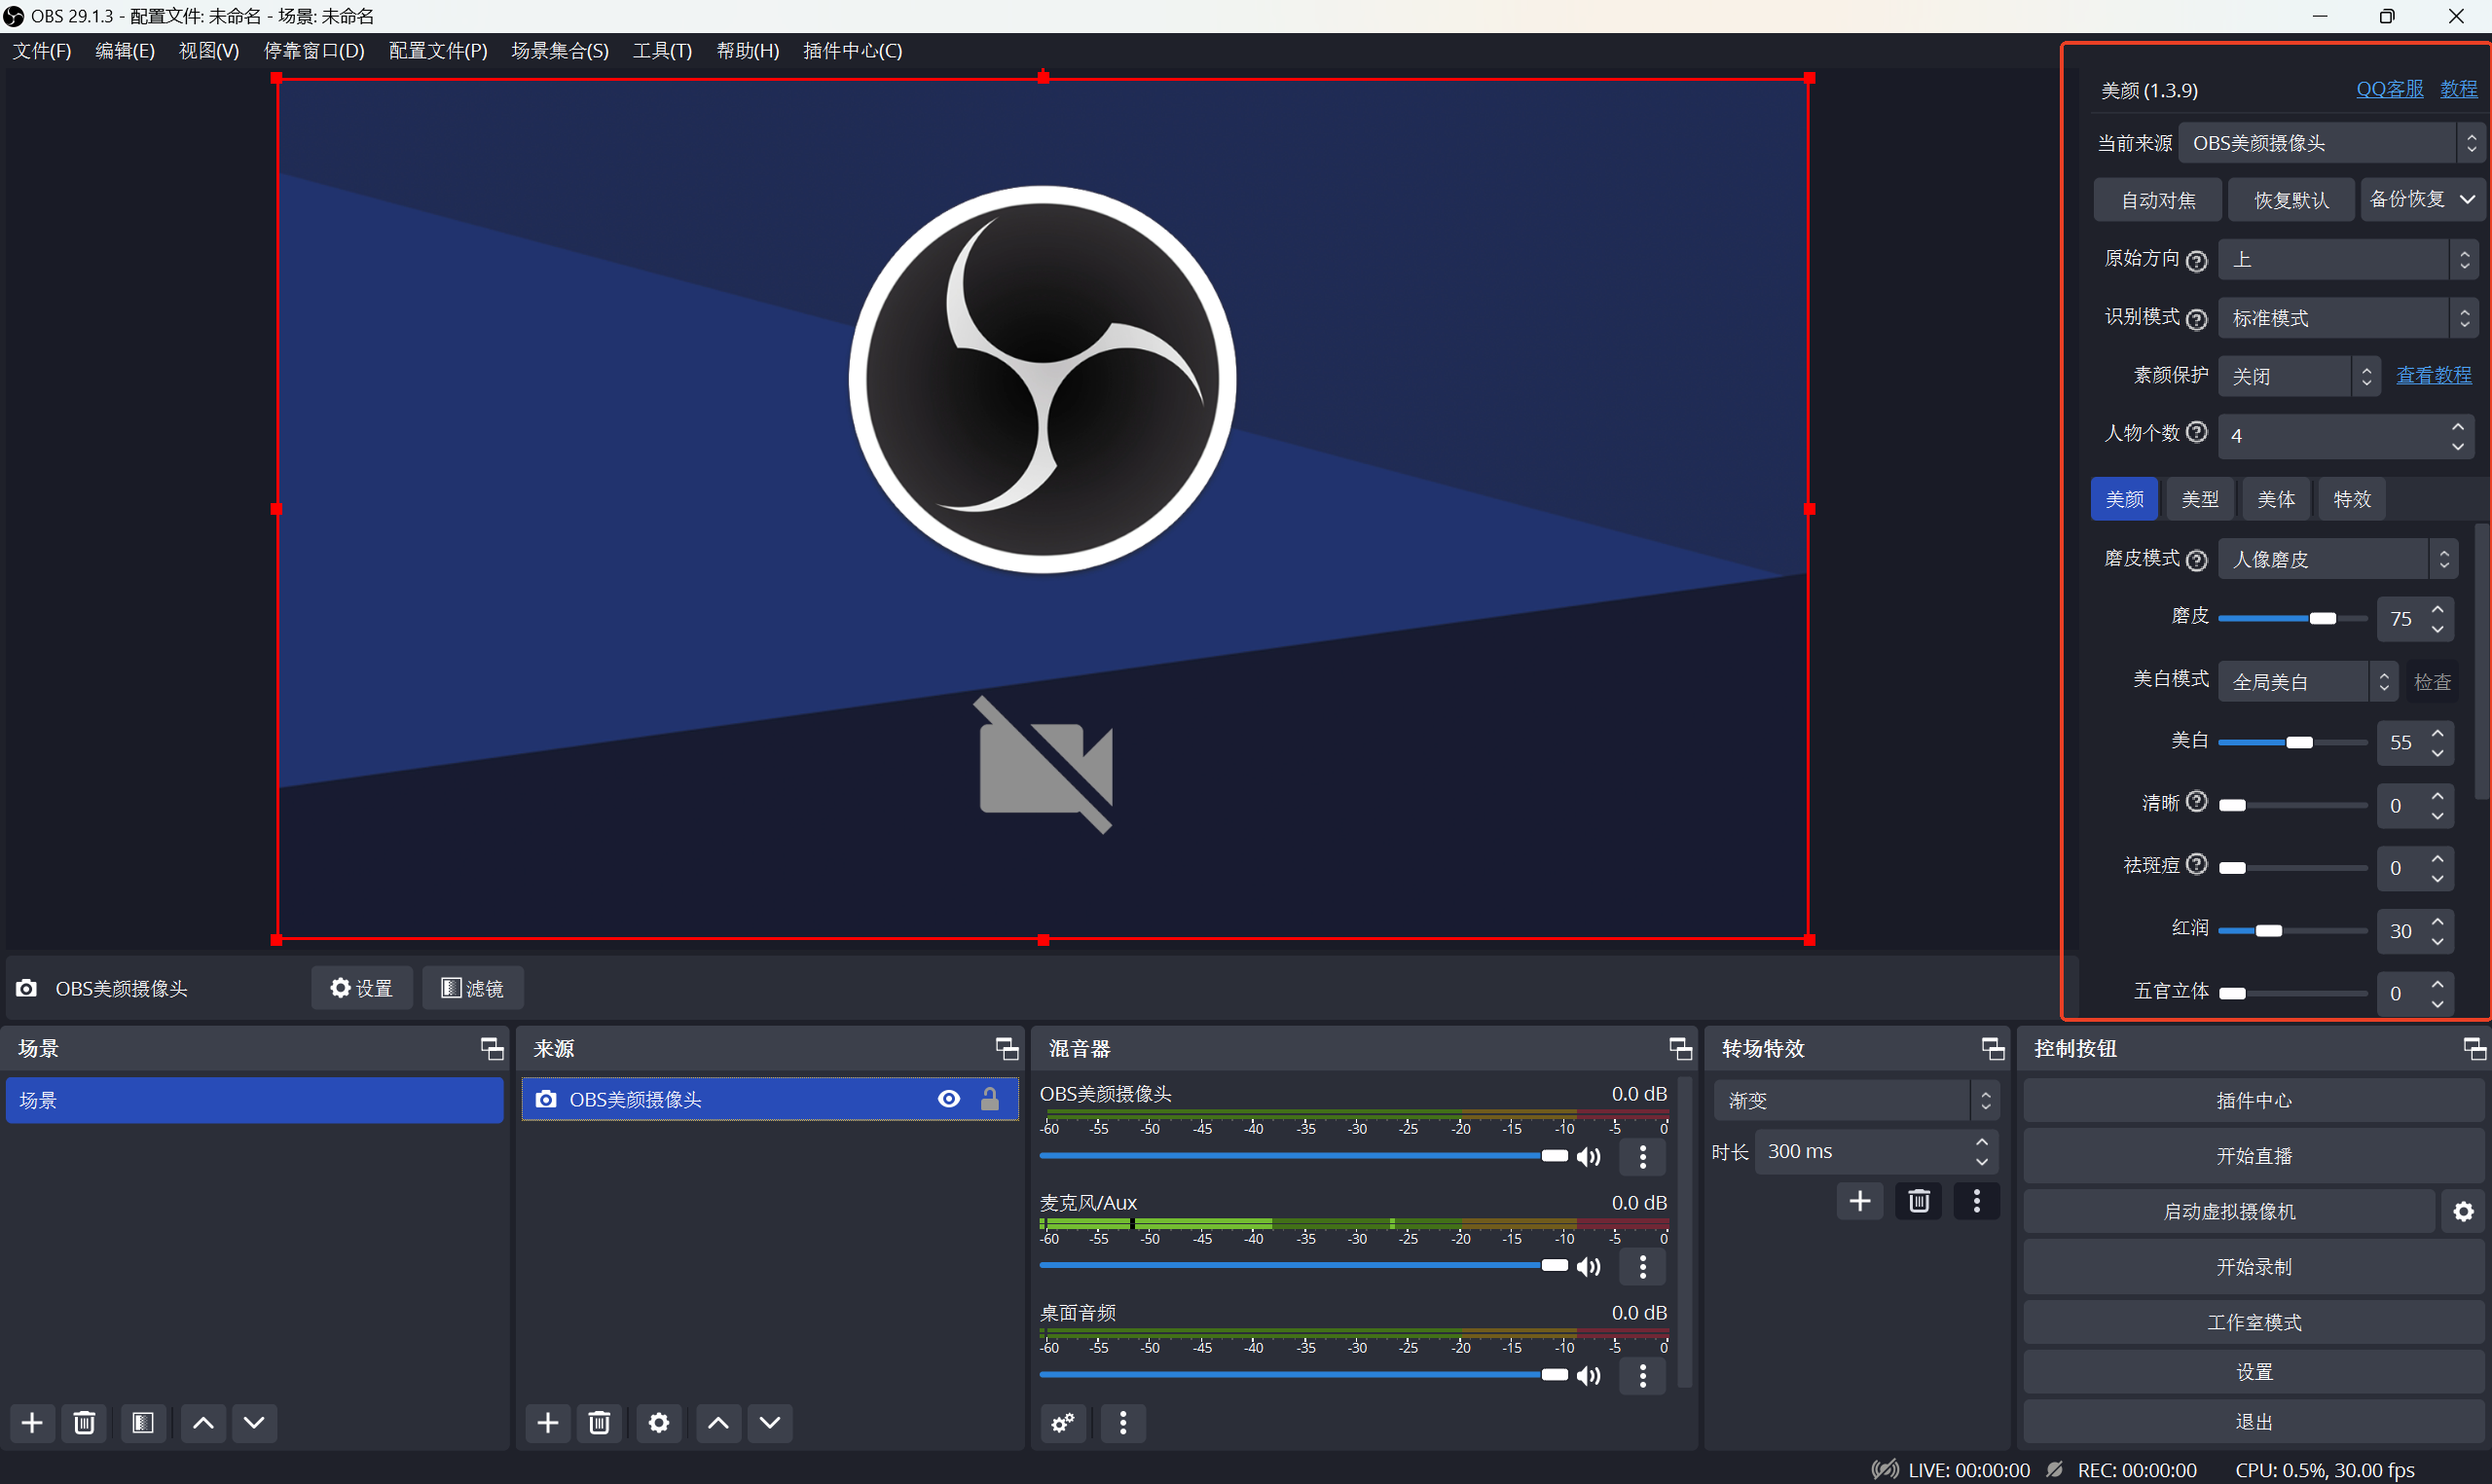Undock the 混音器 panel icon
2492x1484 pixels.
[1680, 1048]
